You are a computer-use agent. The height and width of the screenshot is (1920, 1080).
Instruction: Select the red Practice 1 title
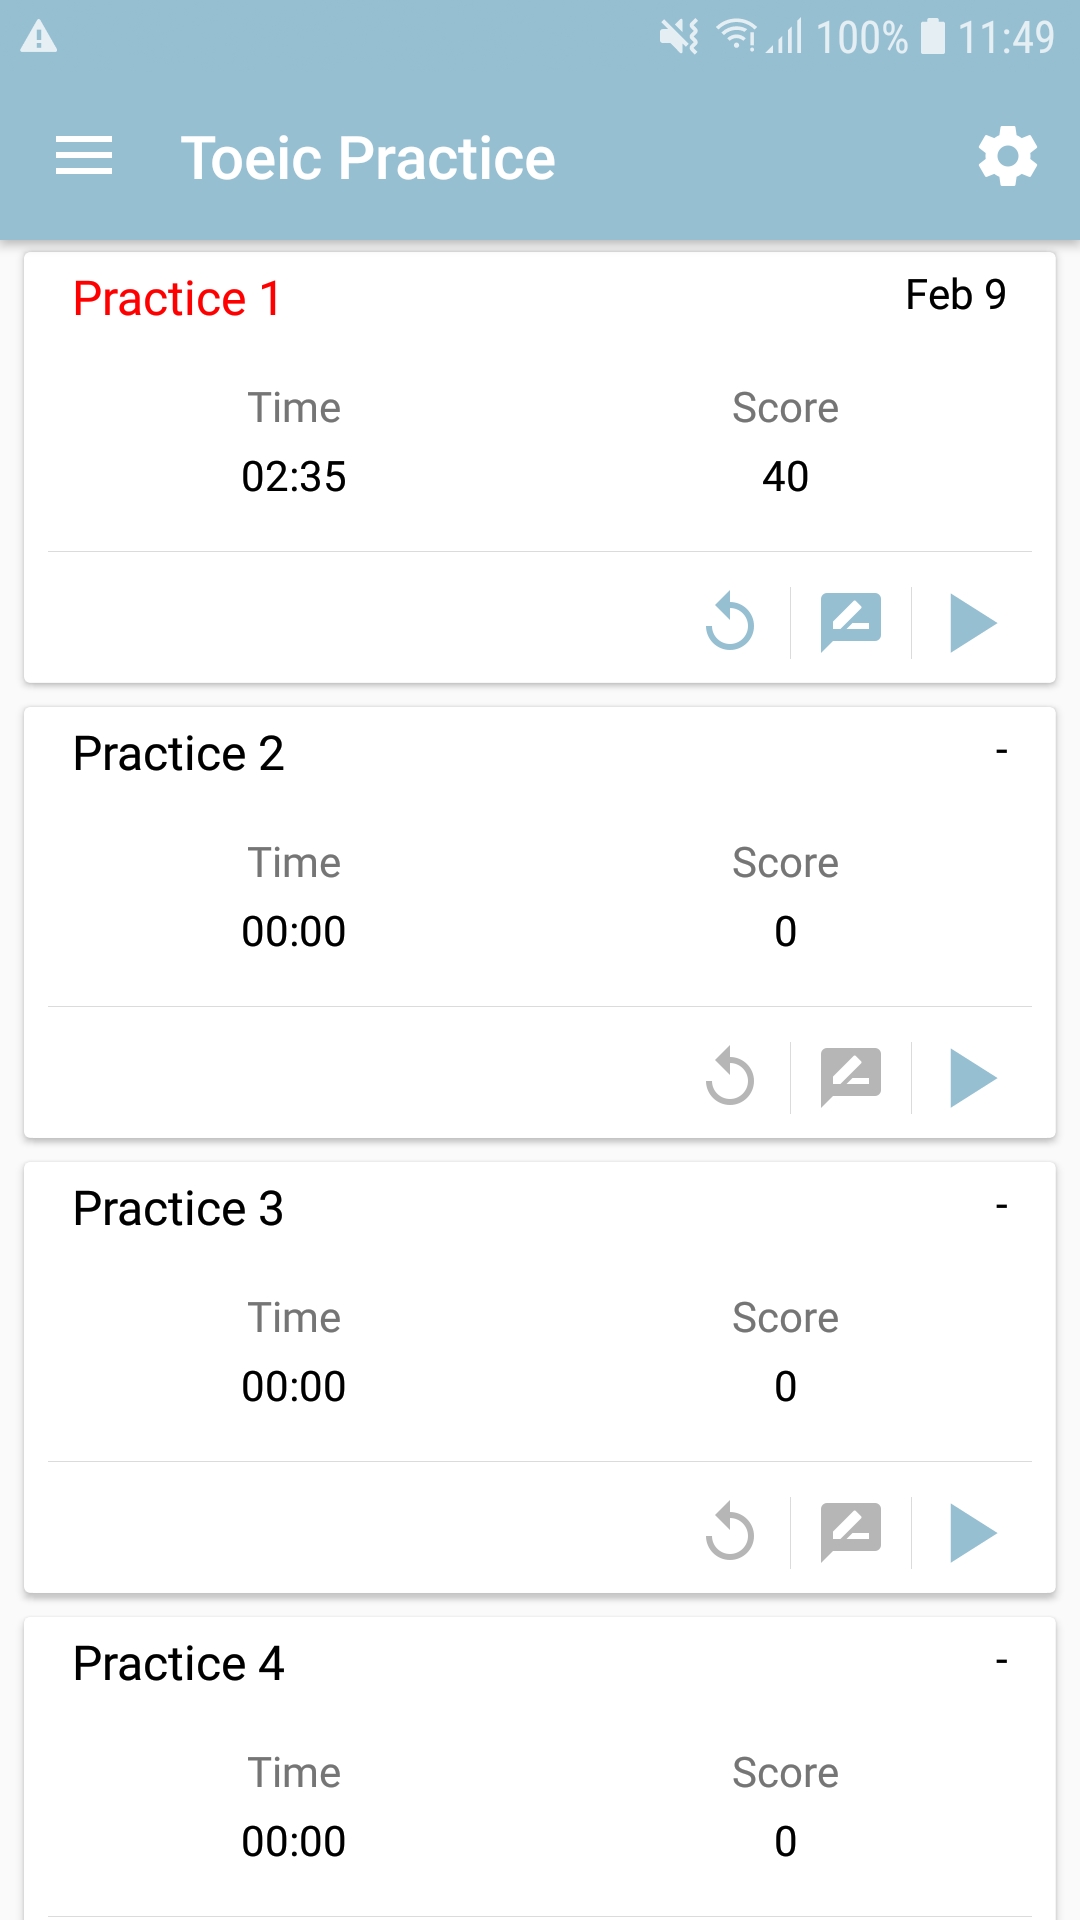pos(177,299)
